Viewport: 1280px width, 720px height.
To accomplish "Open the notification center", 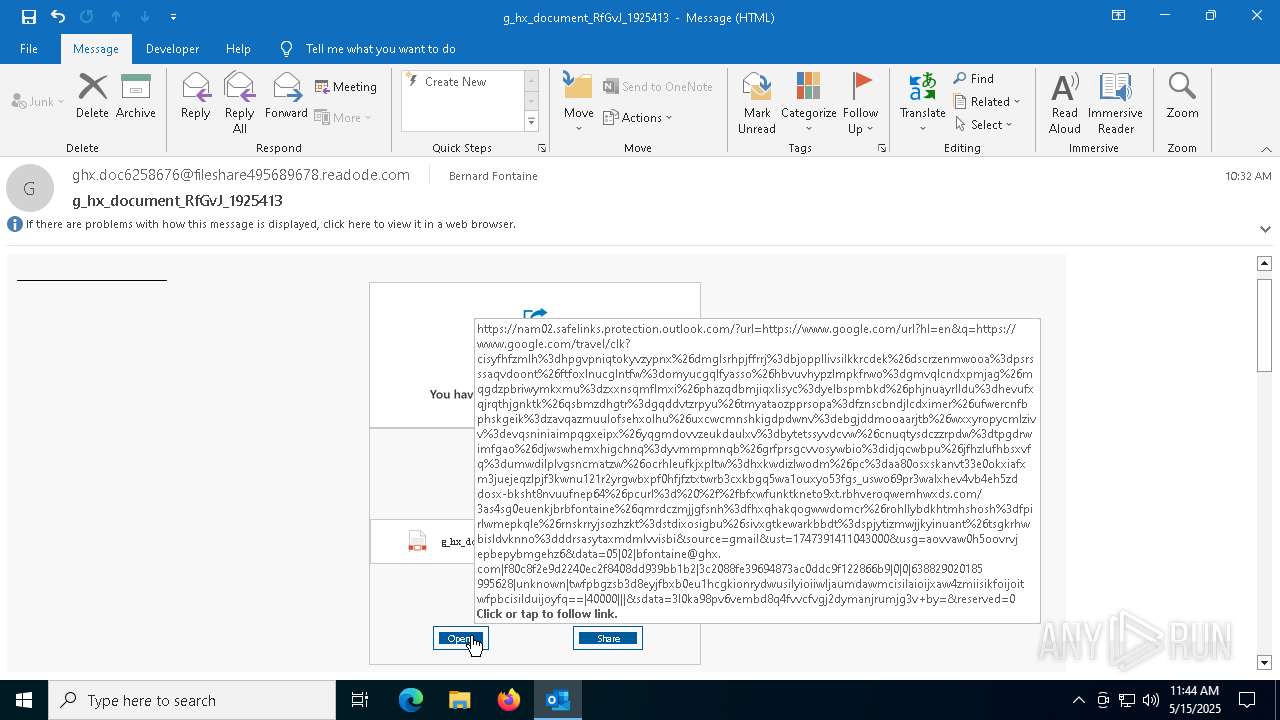I will click(x=1248, y=700).
